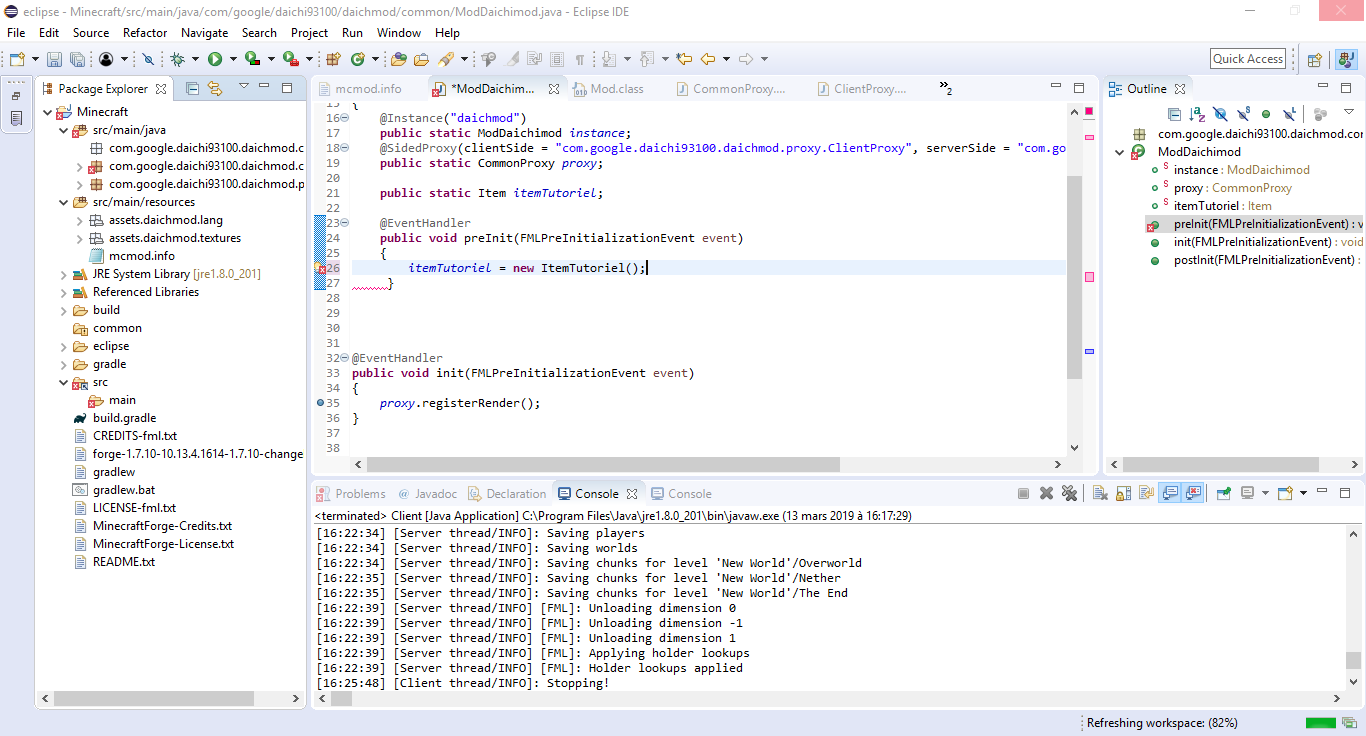
Task: Click the green workspace refresh progress bar
Action: (x=1320, y=723)
